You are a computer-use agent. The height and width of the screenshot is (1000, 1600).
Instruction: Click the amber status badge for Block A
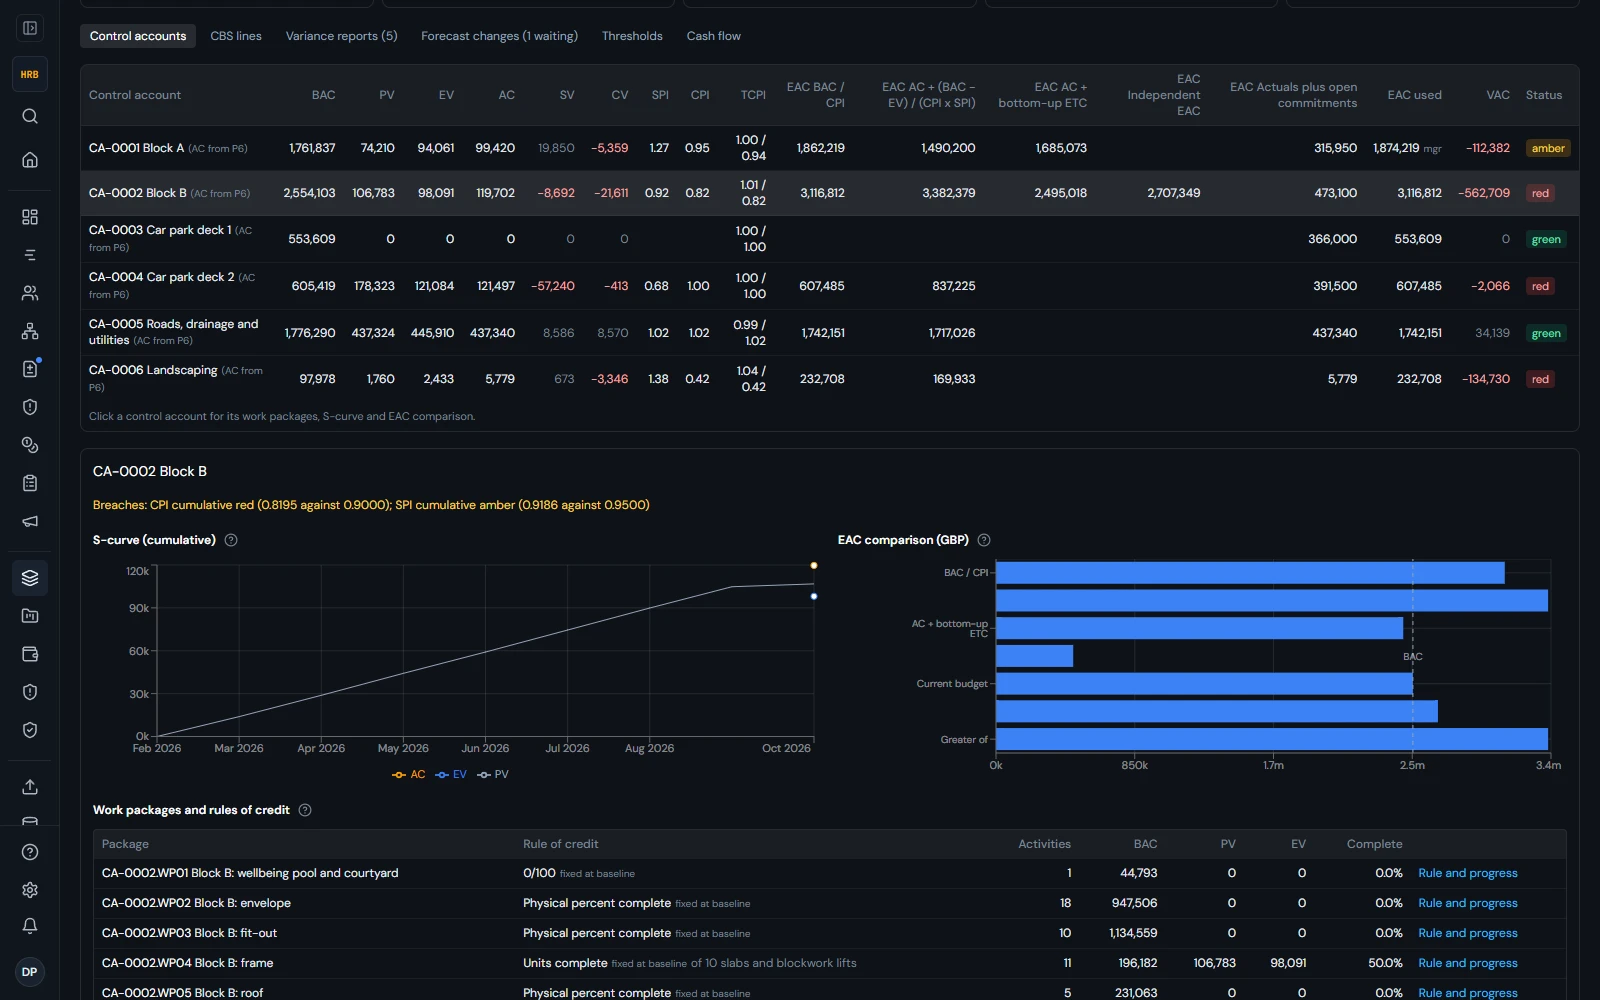click(x=1548, y=148)
